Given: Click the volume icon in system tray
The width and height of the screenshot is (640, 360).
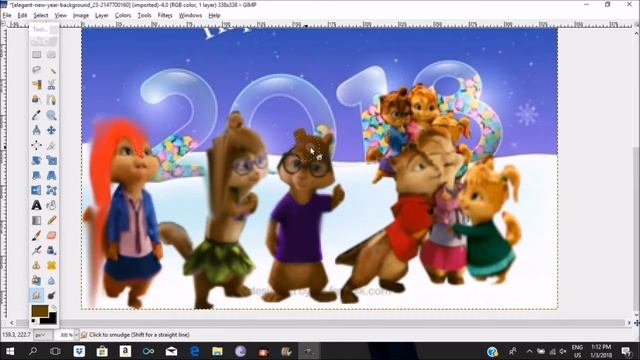Looking at the screenshot, I should tap(563, 351).
